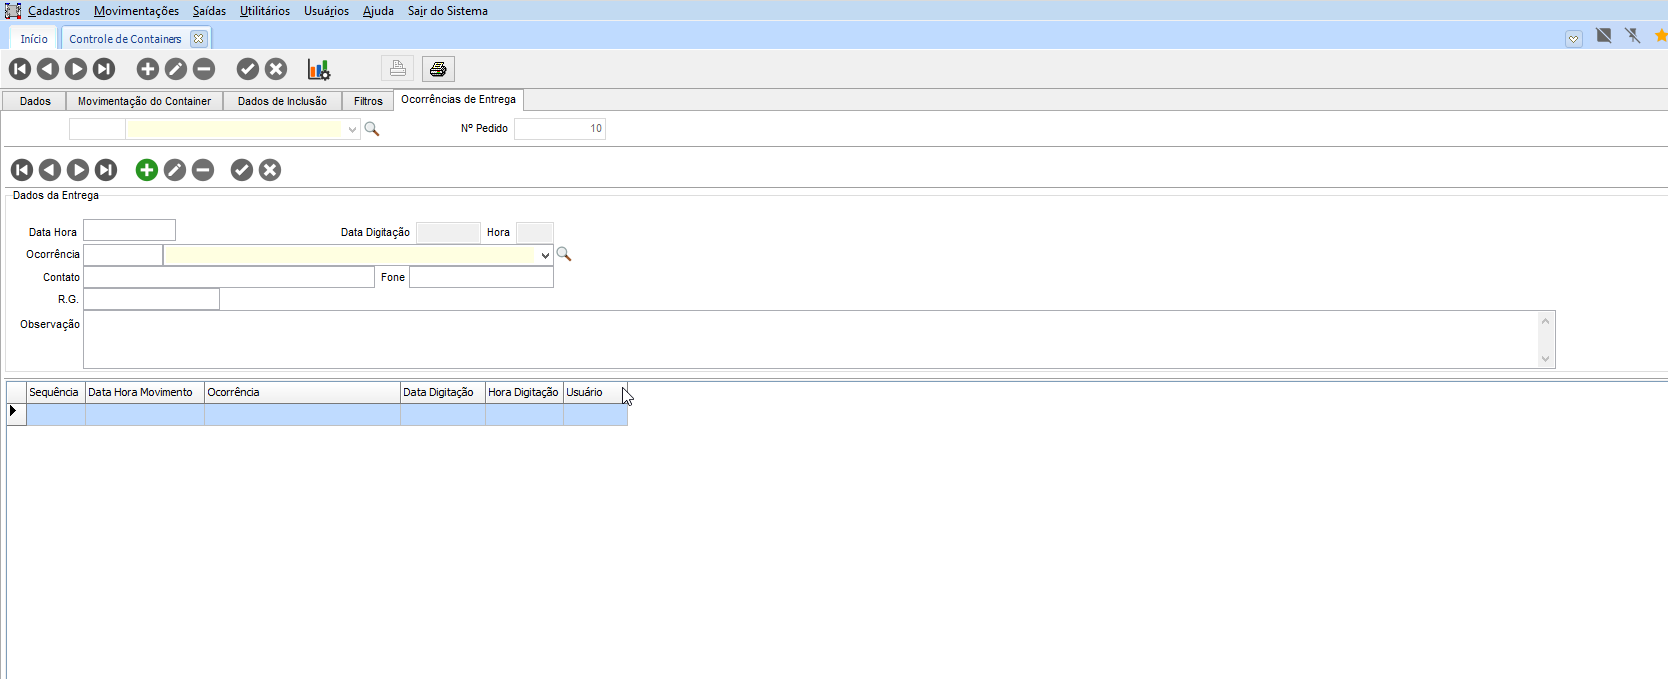1668x679 pixels.
Task: Open the Movimentações menu
Action: click(x=137, y=11)
